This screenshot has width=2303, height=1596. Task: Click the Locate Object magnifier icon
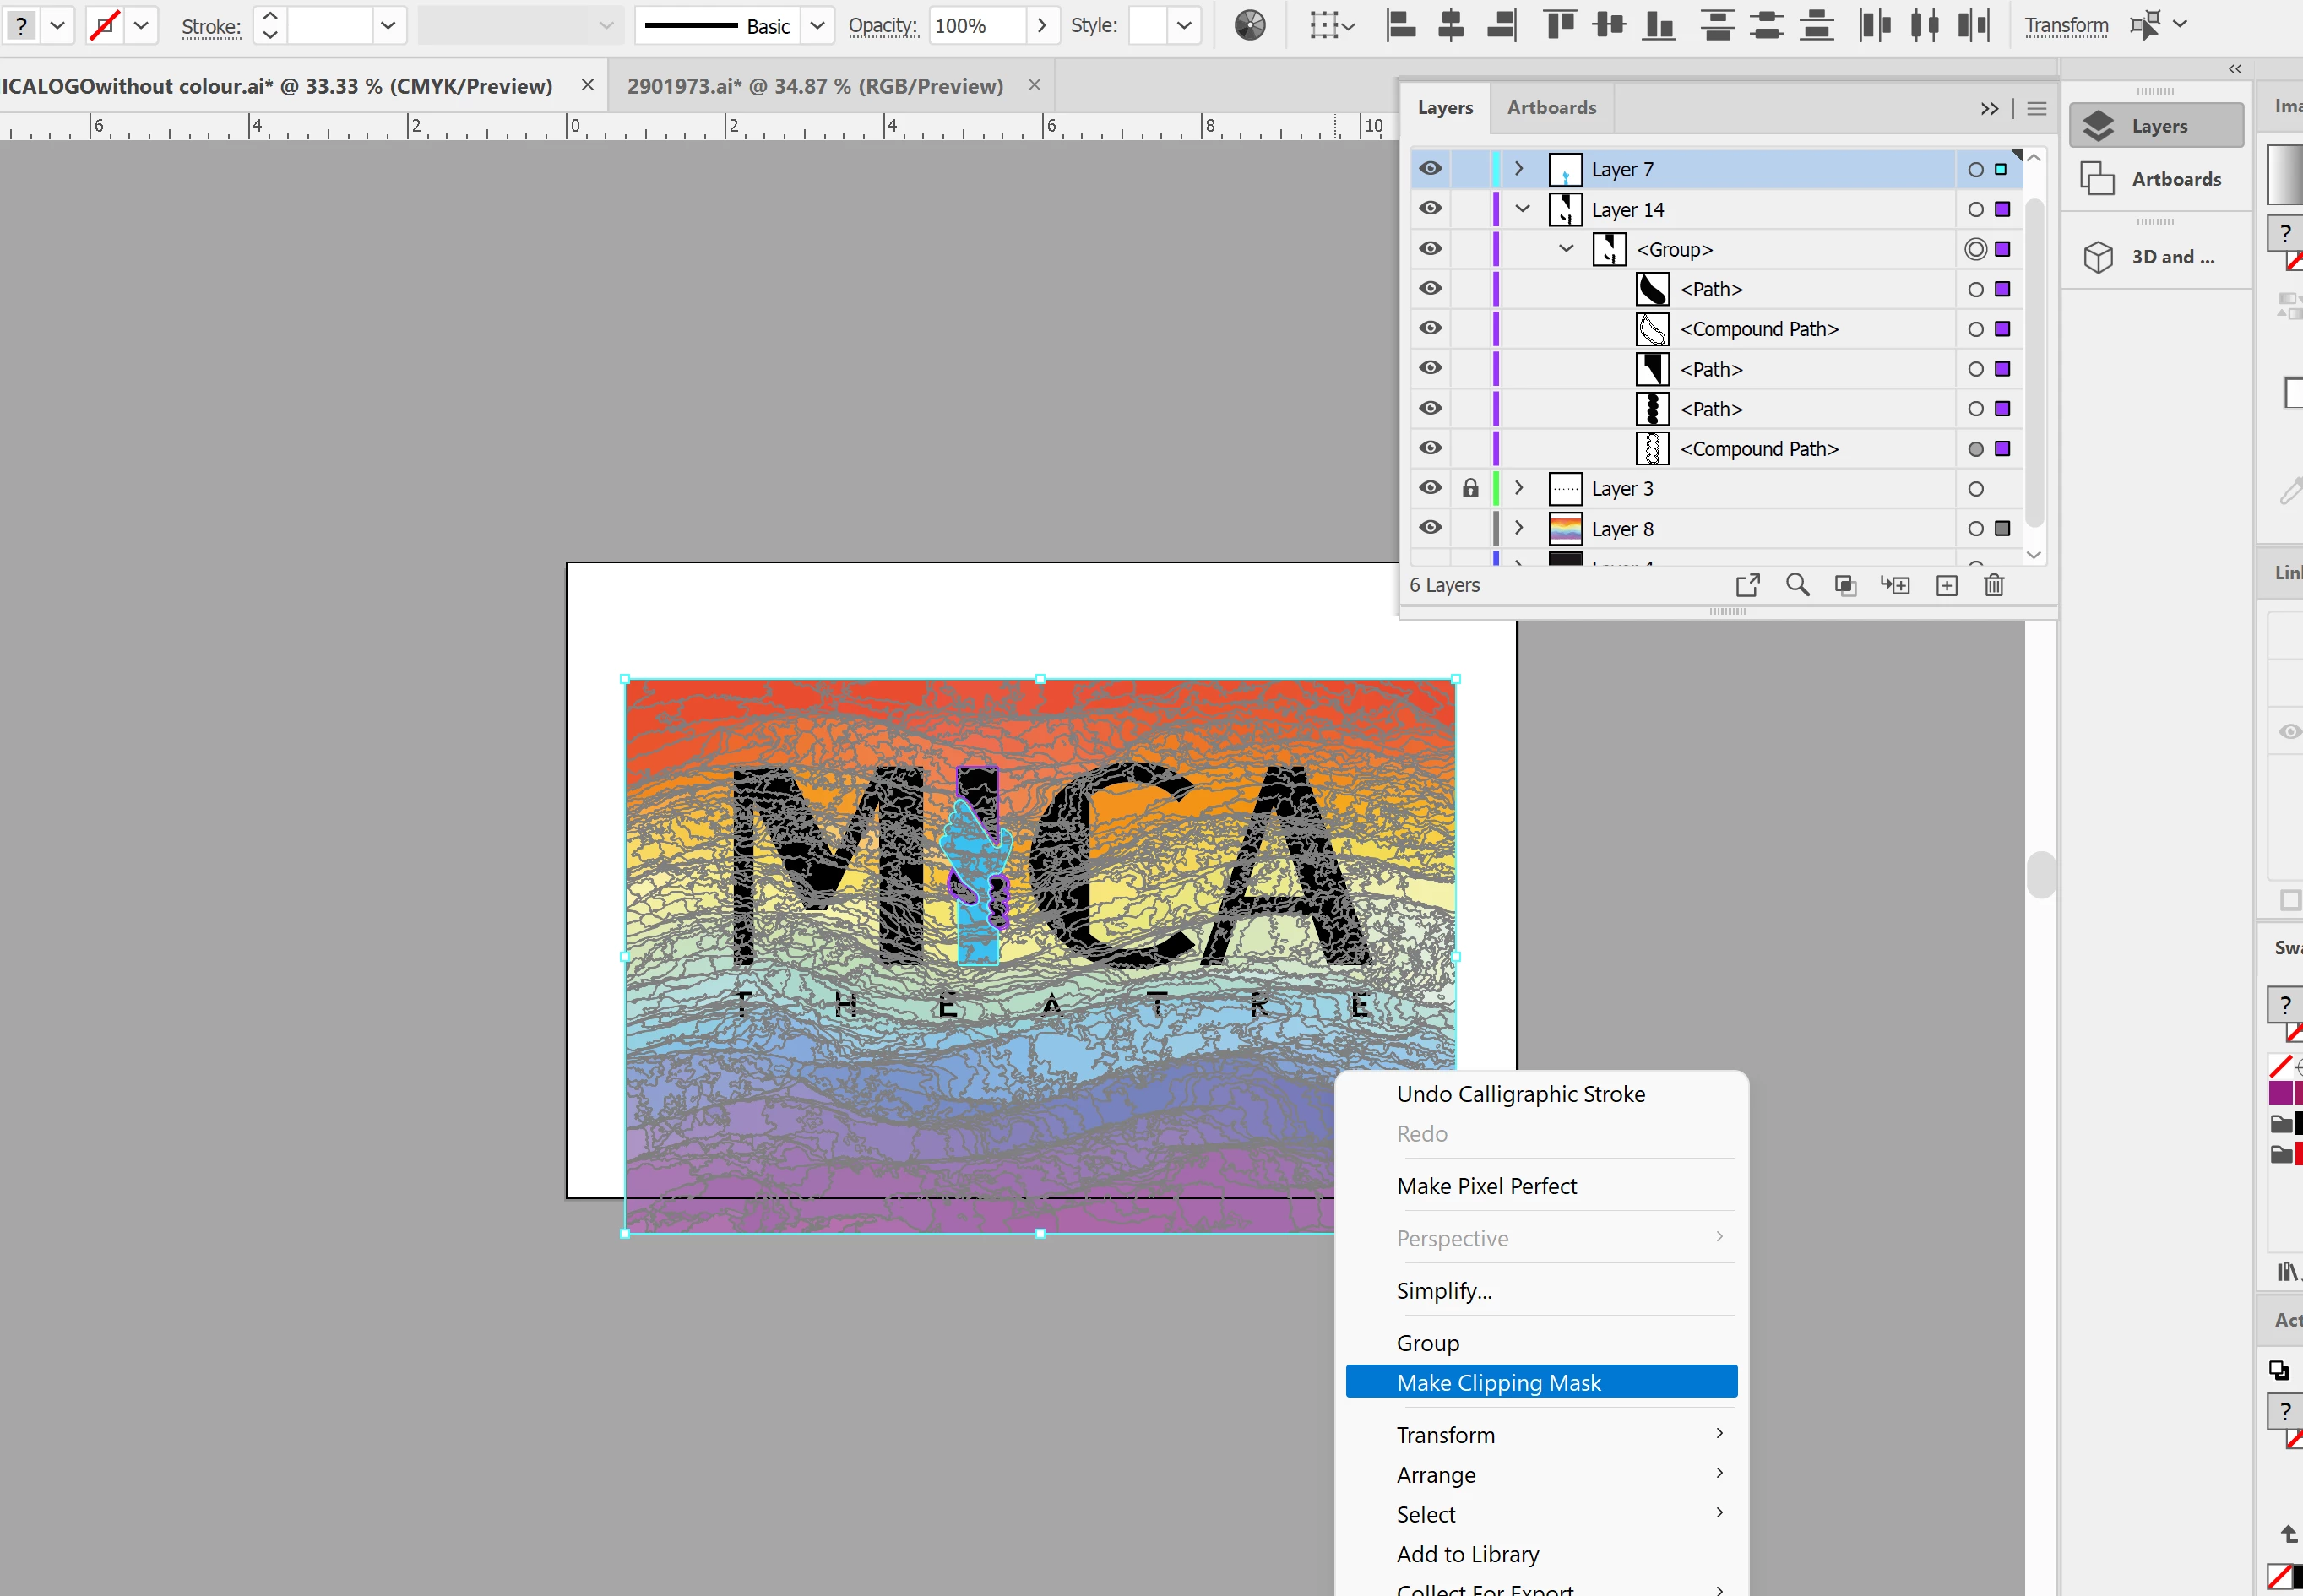(x=1797, y=585)
